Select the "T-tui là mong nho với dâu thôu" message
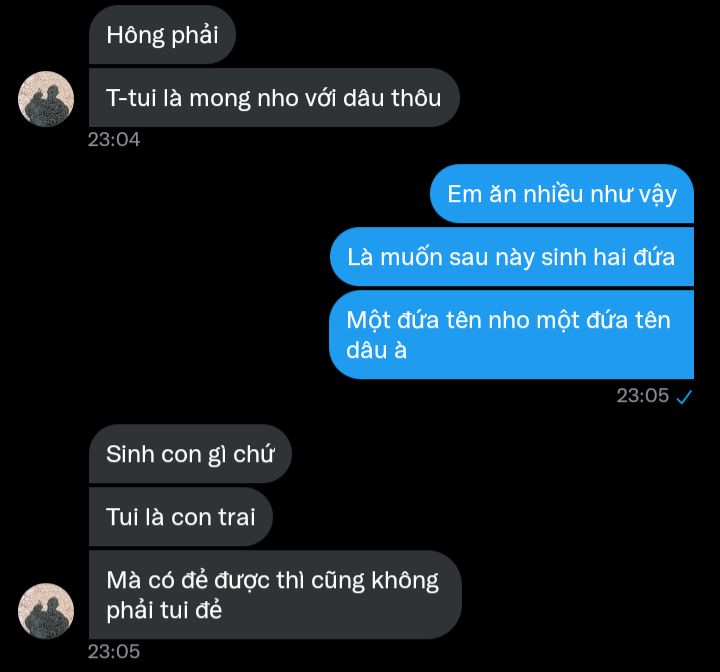 pyautogui.click(x=274, y=98)
